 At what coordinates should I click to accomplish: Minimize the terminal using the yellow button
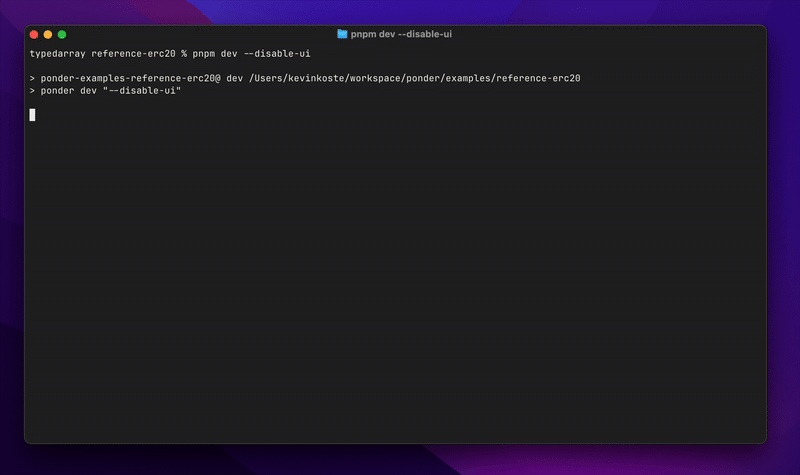click(x=48, y=34)
